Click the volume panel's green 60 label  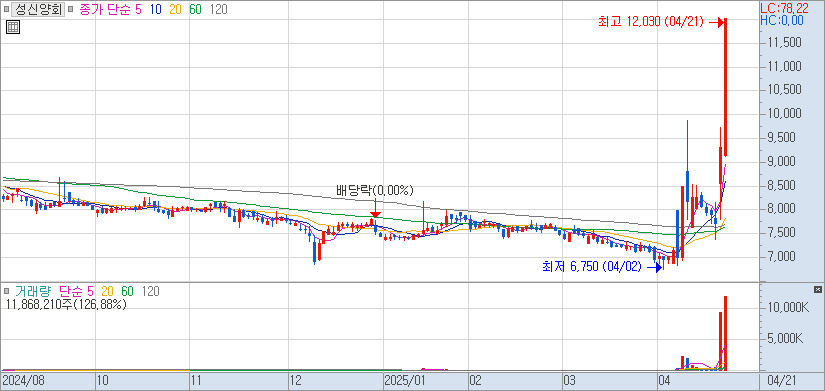(x=127, y=291)
